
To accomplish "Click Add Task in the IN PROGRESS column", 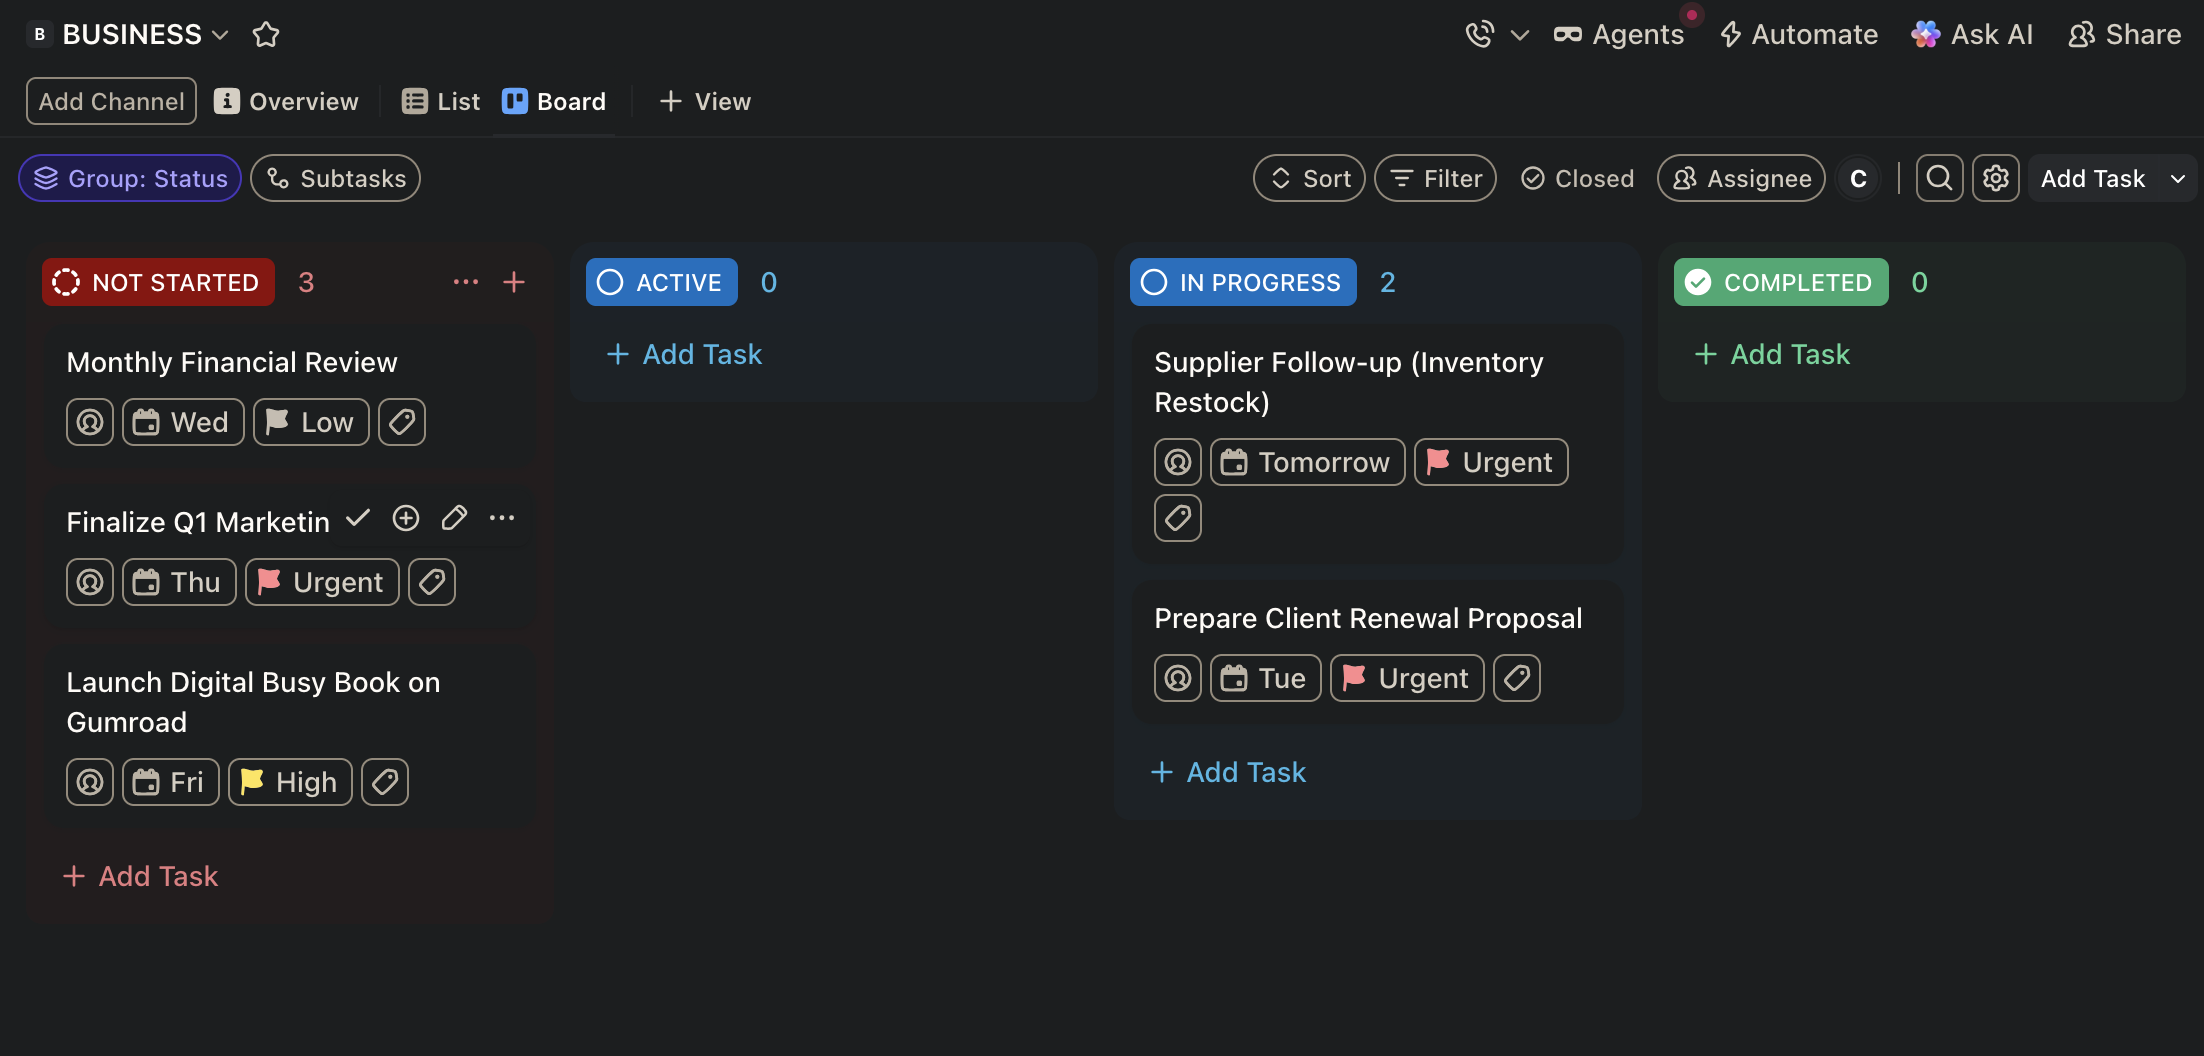I will pos(1228,772).
